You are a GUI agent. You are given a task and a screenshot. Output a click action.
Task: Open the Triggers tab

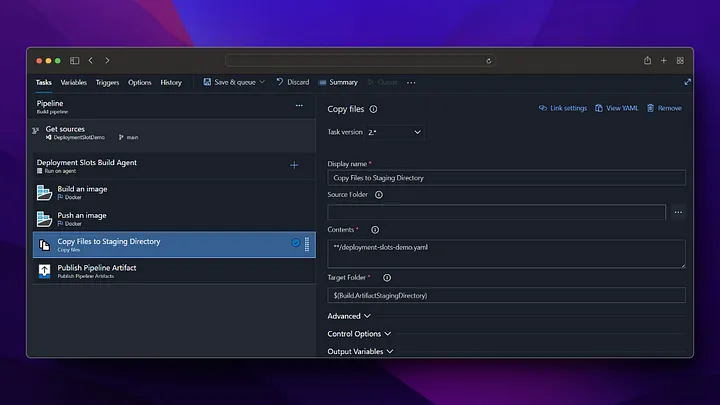point(107,83)
